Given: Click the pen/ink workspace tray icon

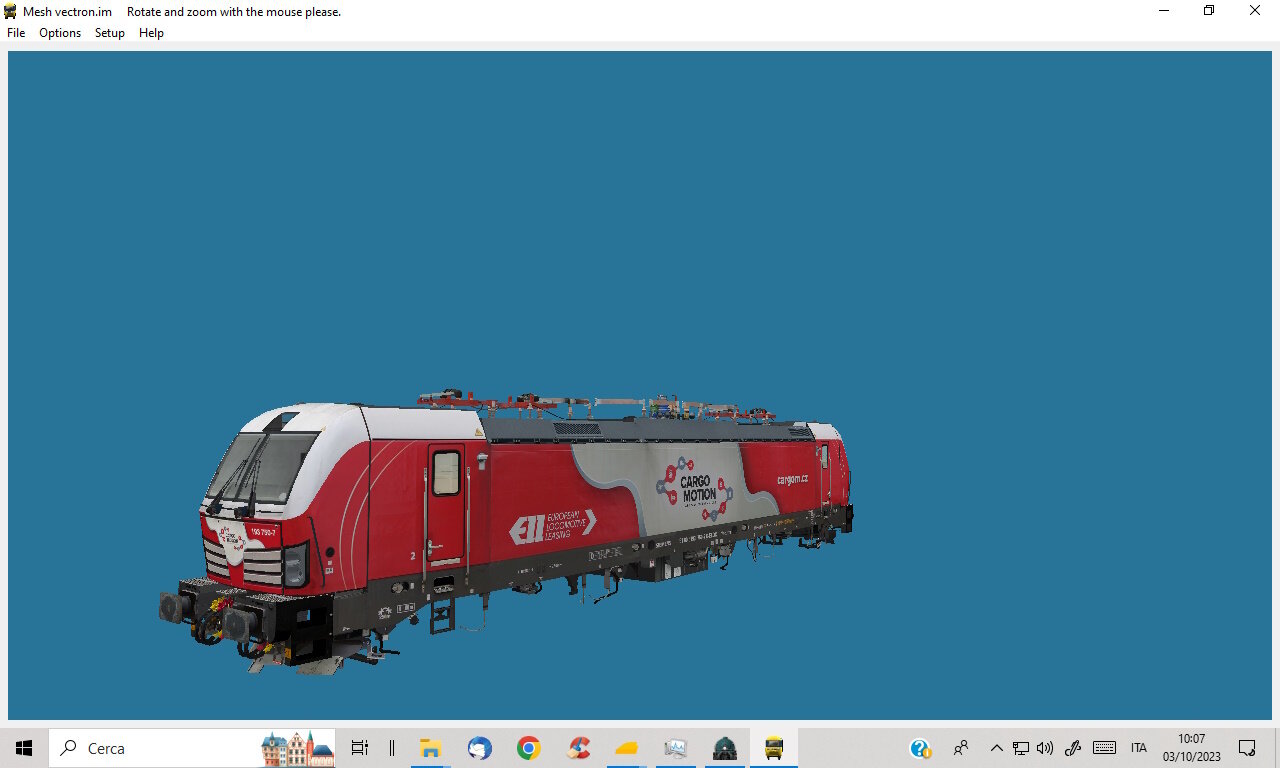Looking at the screenshot, I should pos(1073,748).
